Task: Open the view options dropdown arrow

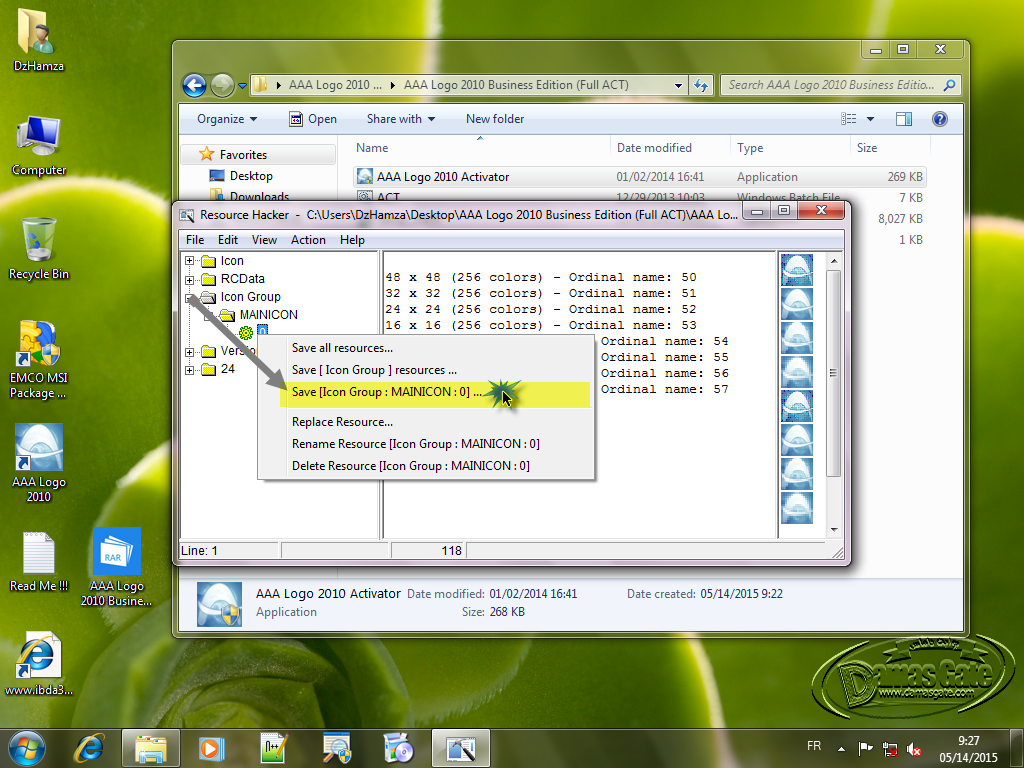Action: click(870, 119)
